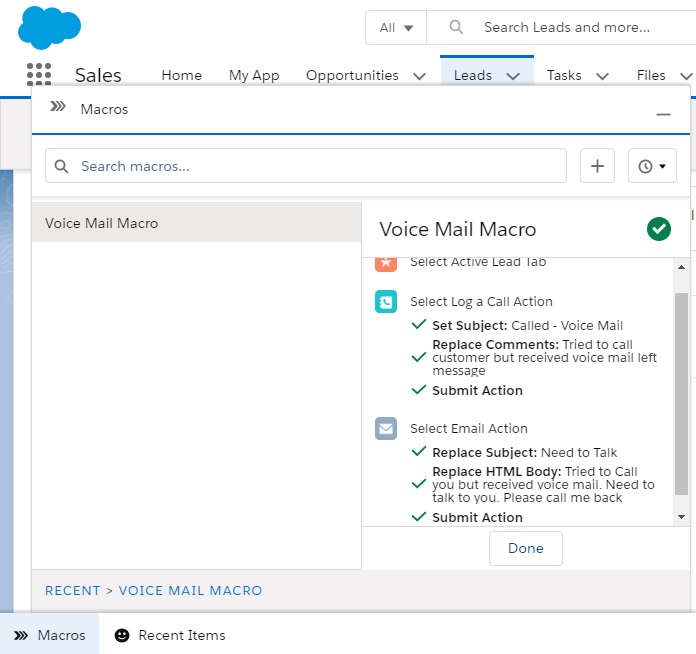
Task: Click the Select Log a Call Action text
Action: click(x=481, y=301)
